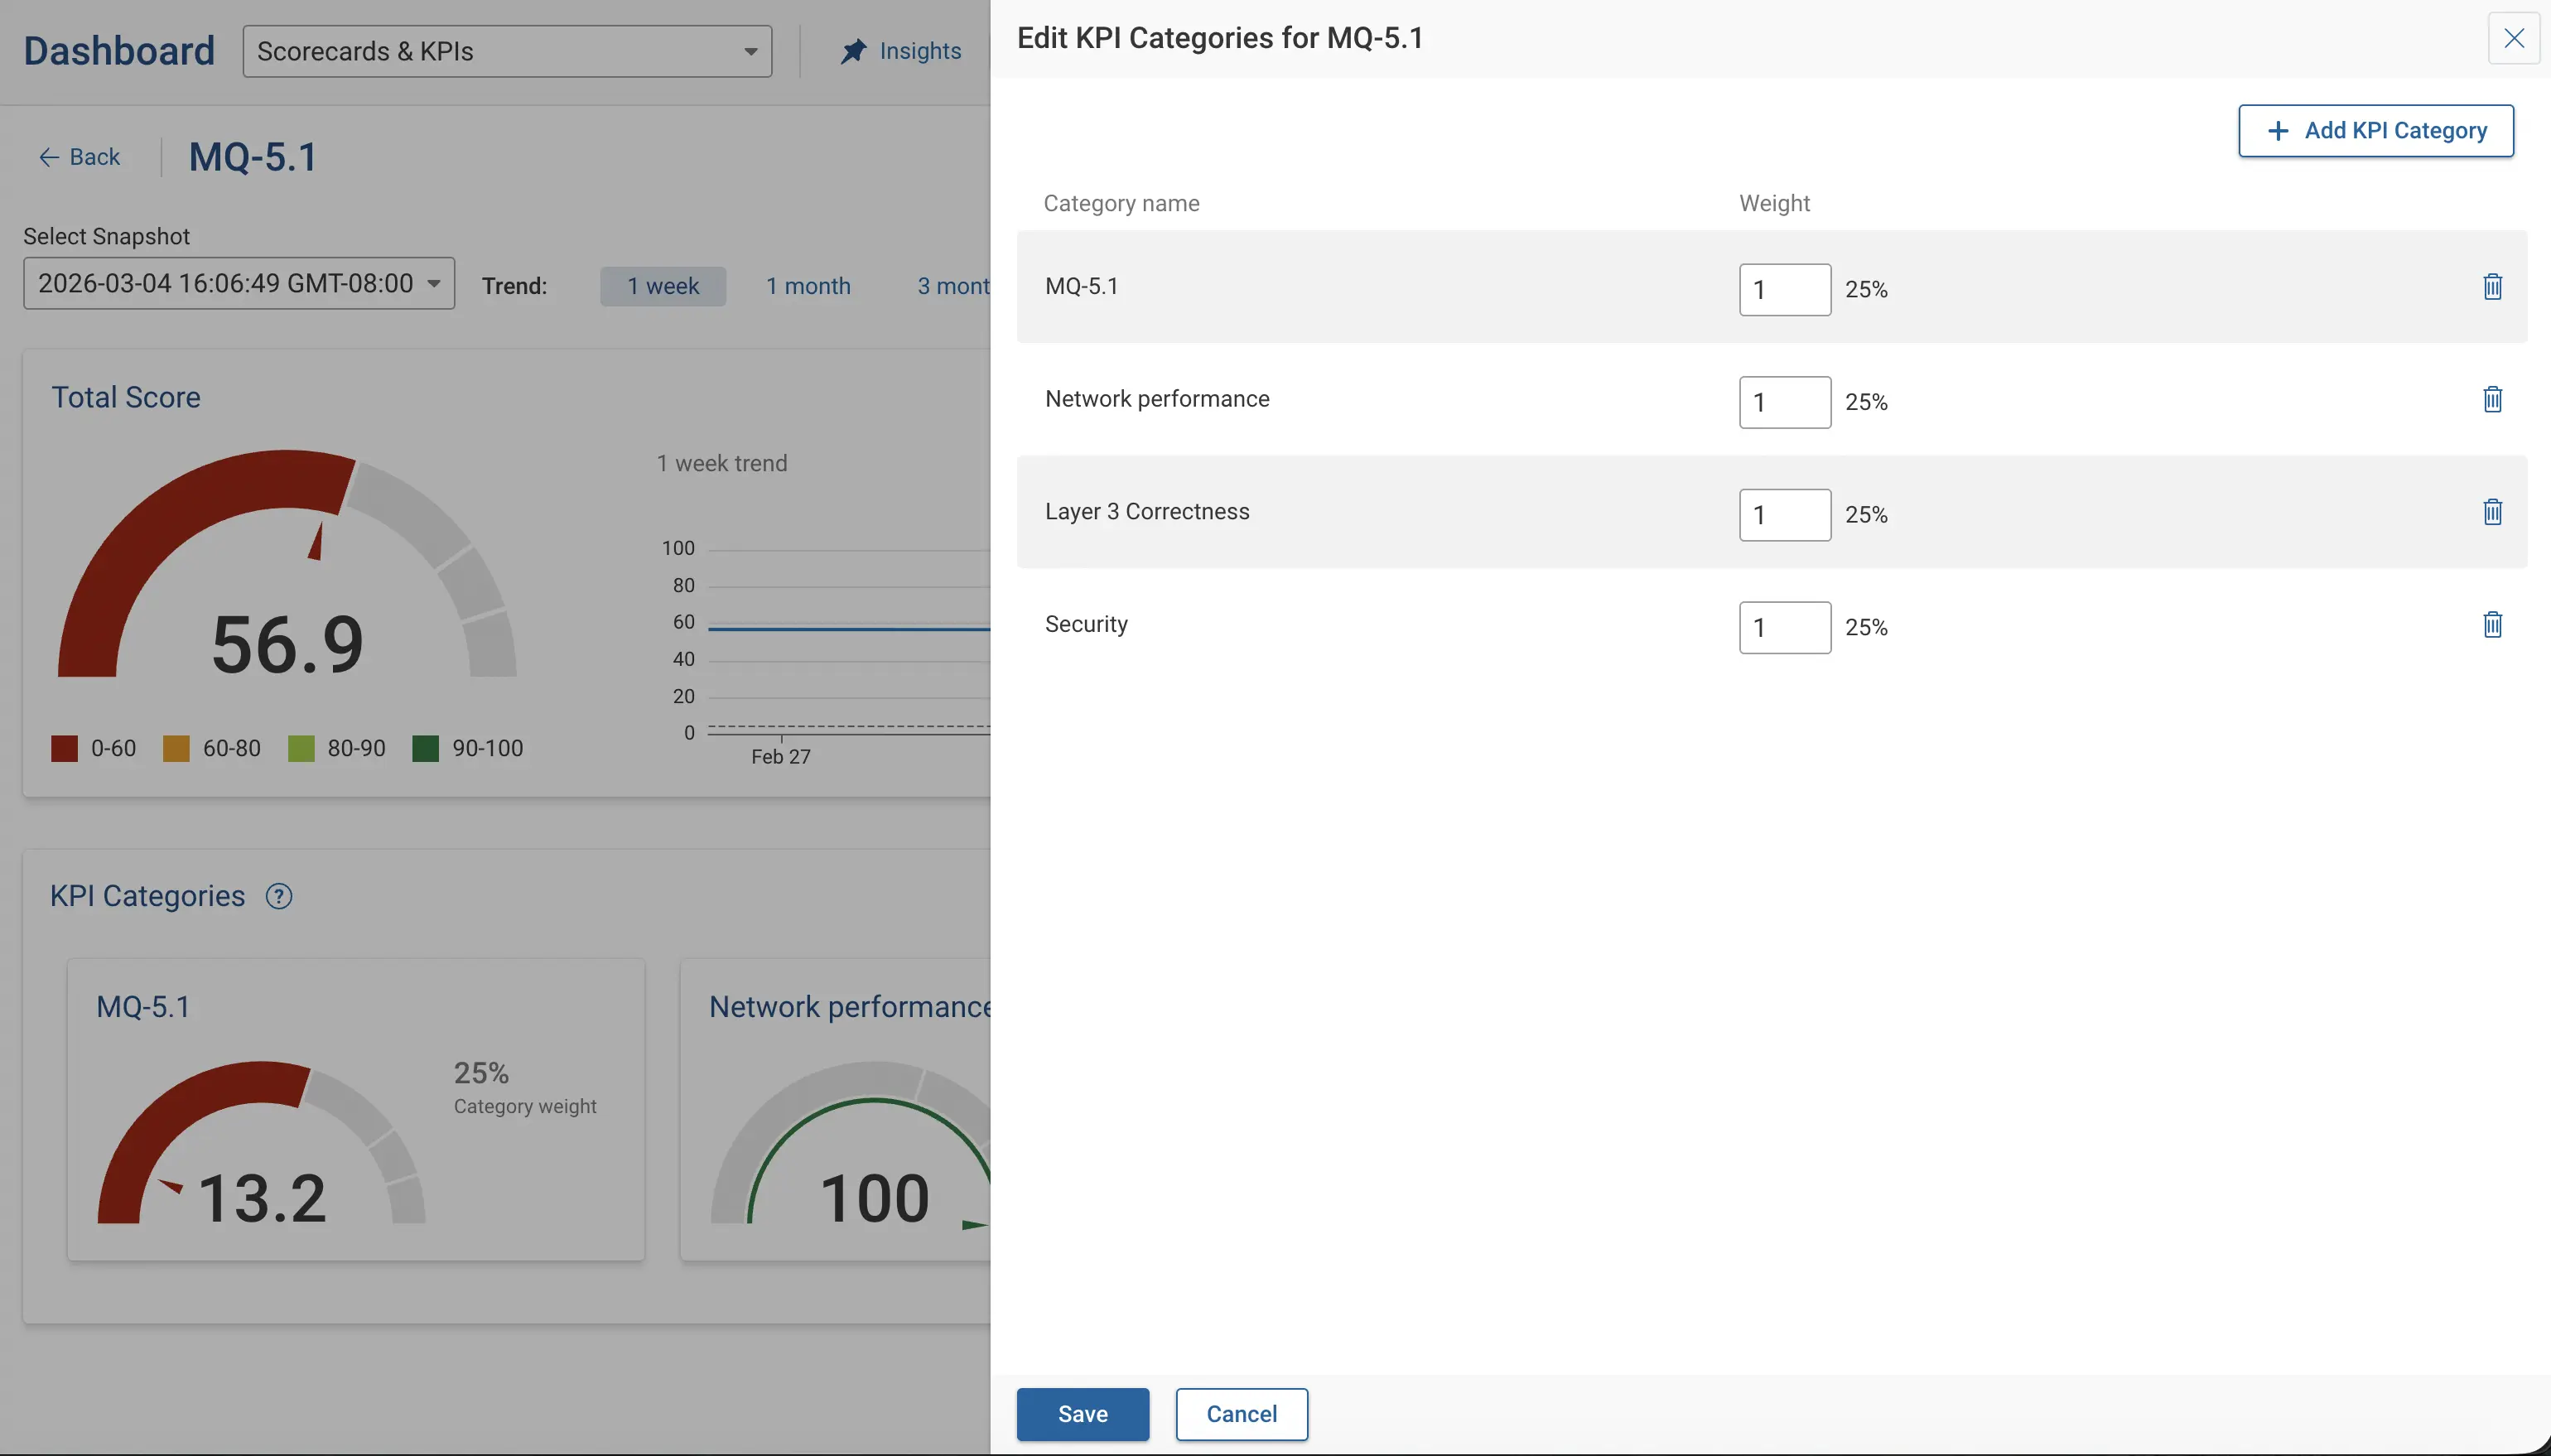The width and height of the screenshot is (2551, 1456).
Task: Click the plus icon in Add KPI Category
Action: click(2278, 131)
